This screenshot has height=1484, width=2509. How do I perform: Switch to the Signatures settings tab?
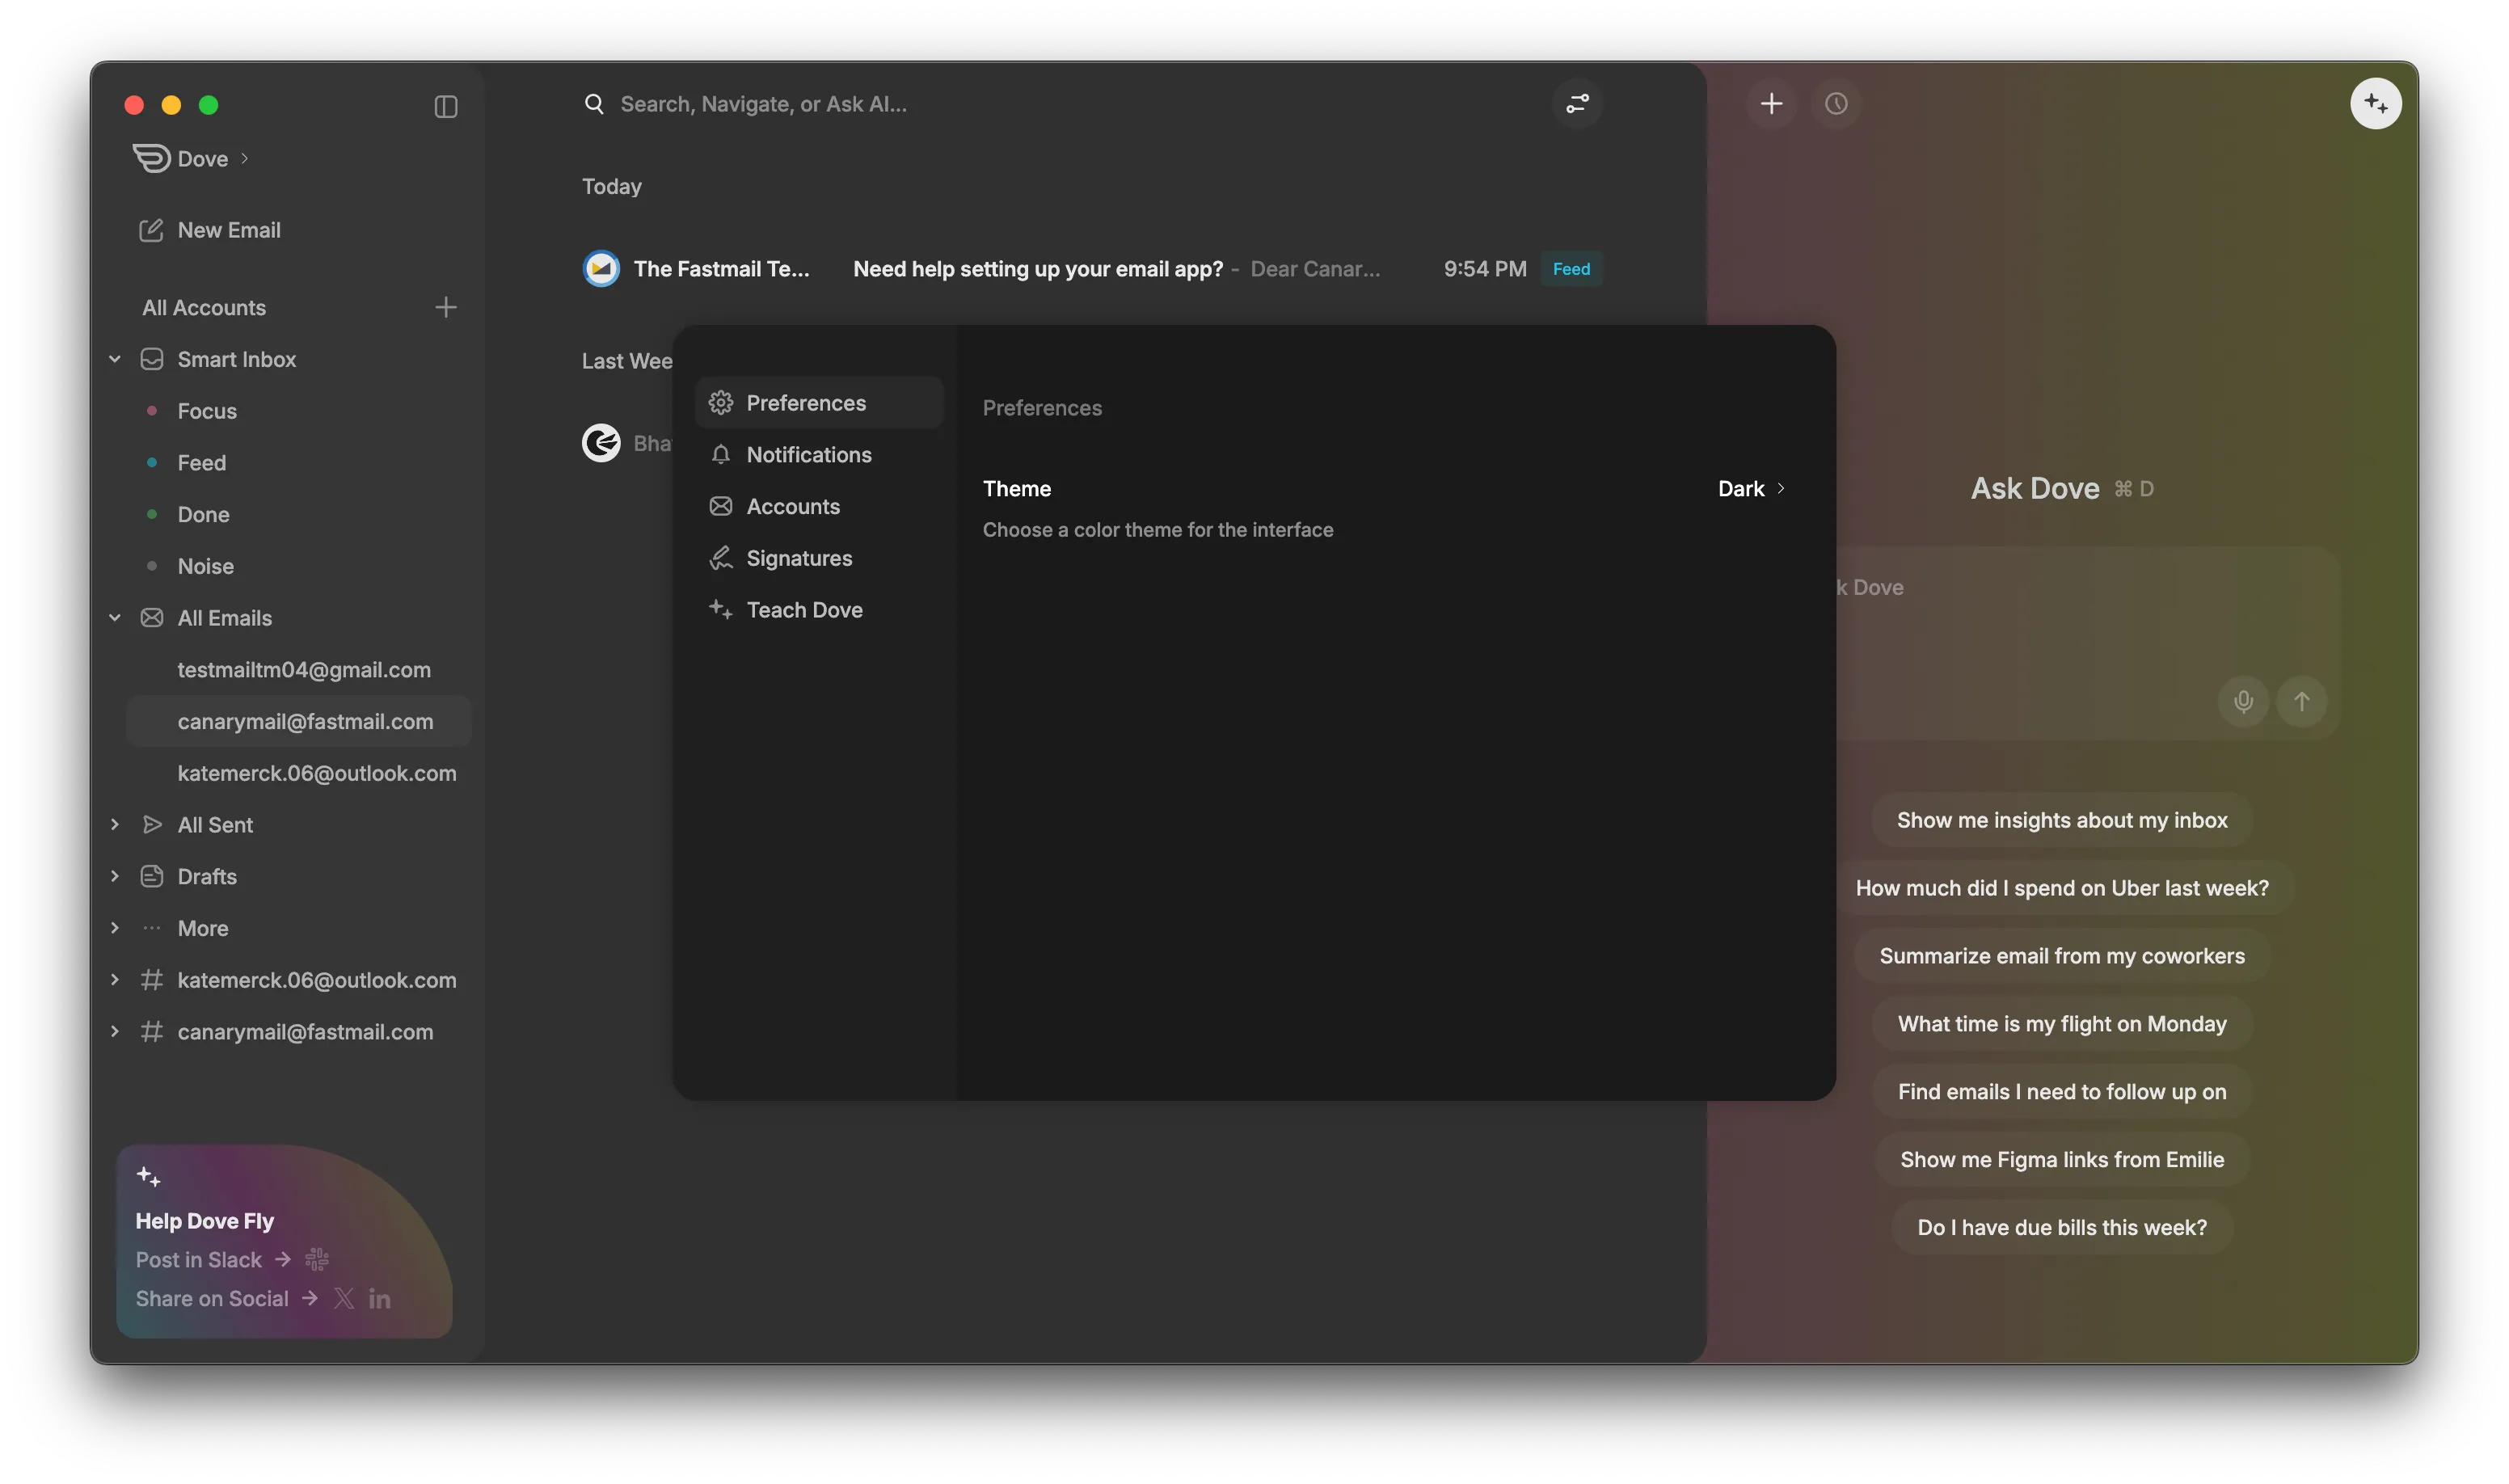point(798,558)
